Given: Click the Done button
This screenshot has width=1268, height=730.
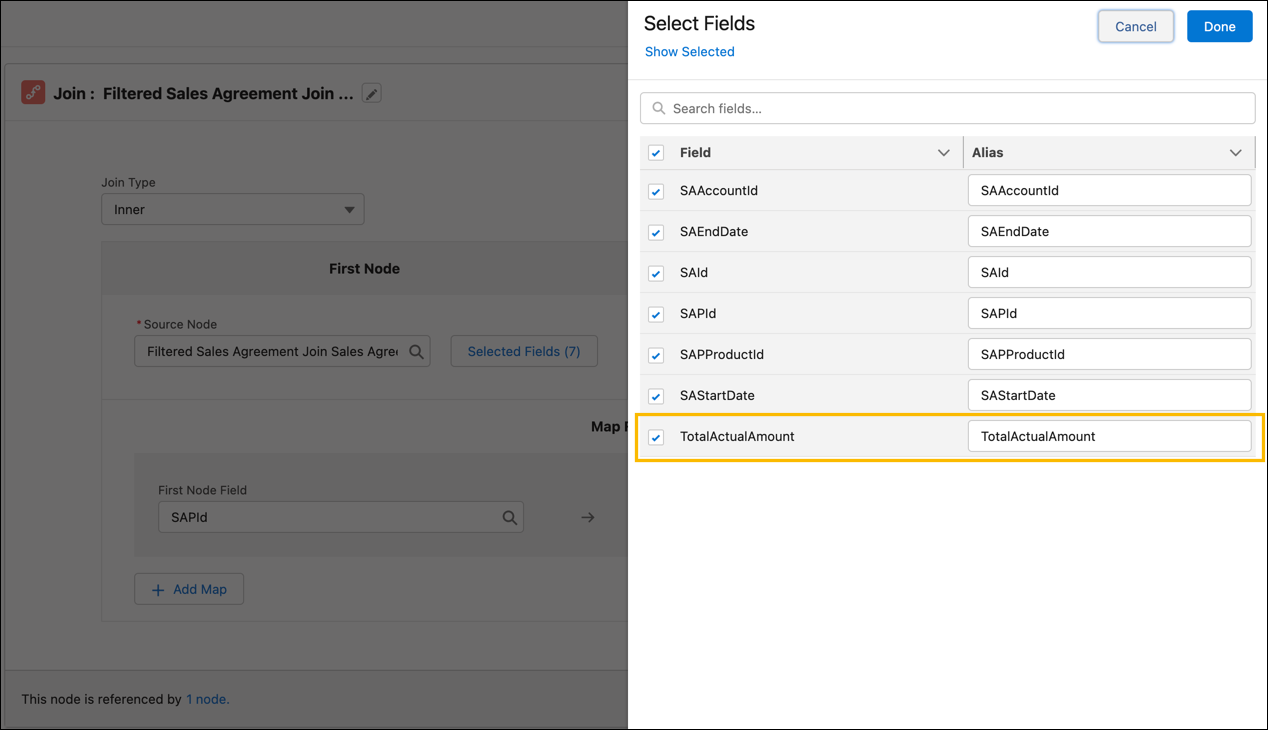Looking at the screenshot, I should [1219, 26].
